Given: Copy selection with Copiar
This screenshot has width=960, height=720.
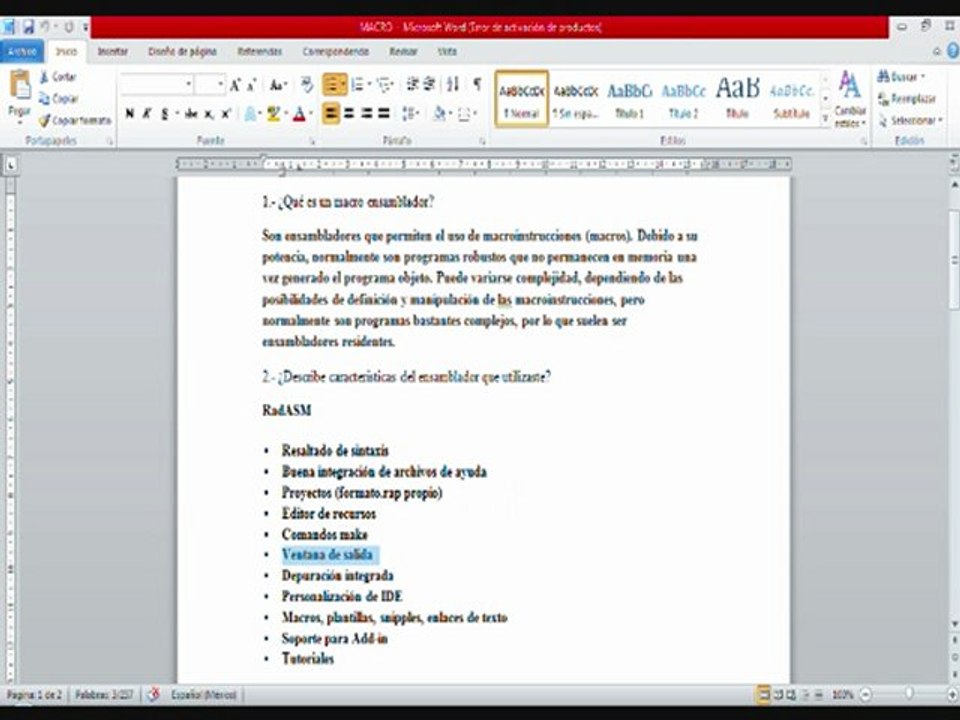Looking at the screenshot, I should tap(59, 99).
